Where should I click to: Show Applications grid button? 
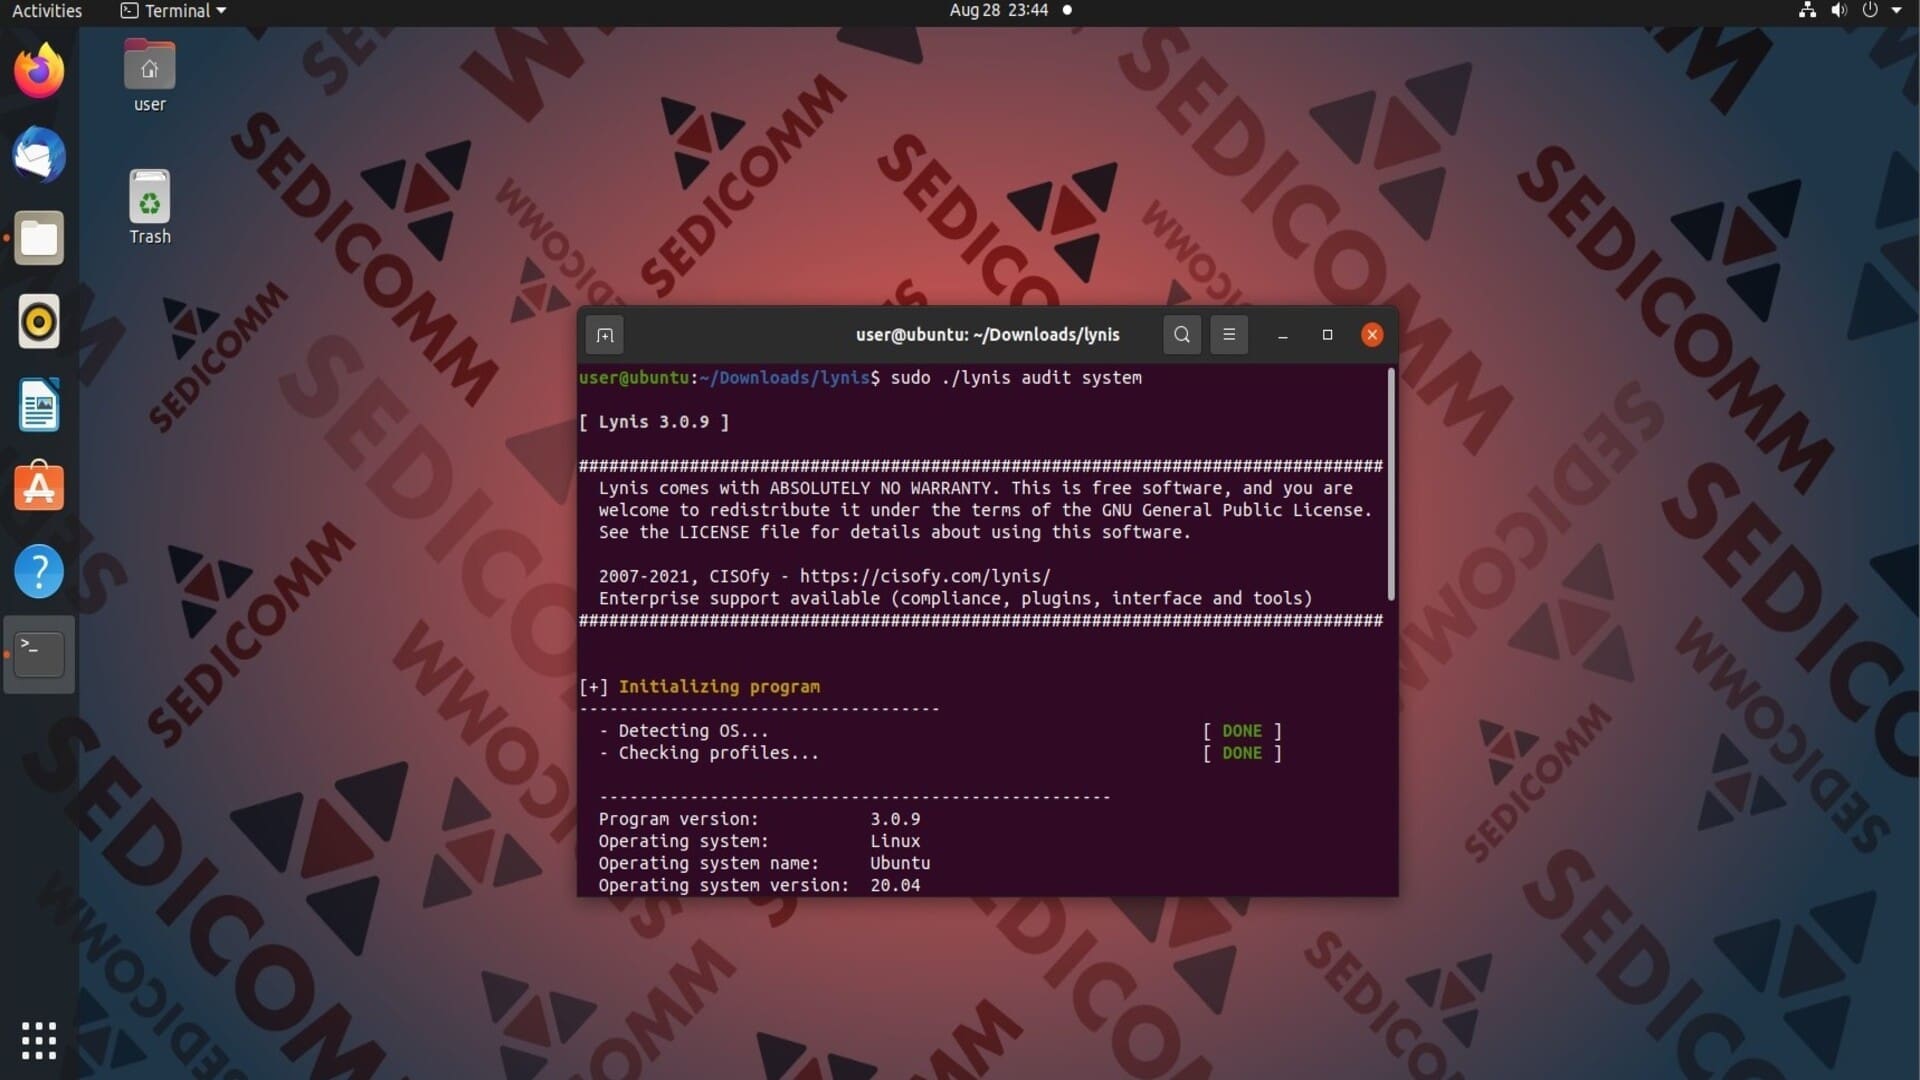[39, 1040]
